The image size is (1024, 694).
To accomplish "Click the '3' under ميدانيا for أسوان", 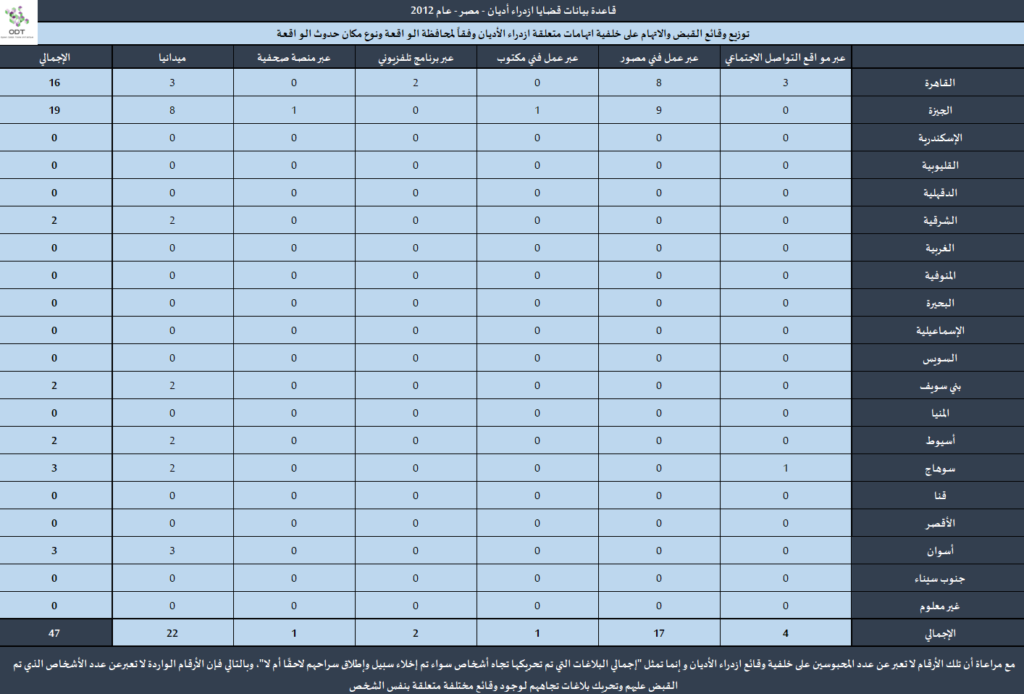I will pos(172,550).
